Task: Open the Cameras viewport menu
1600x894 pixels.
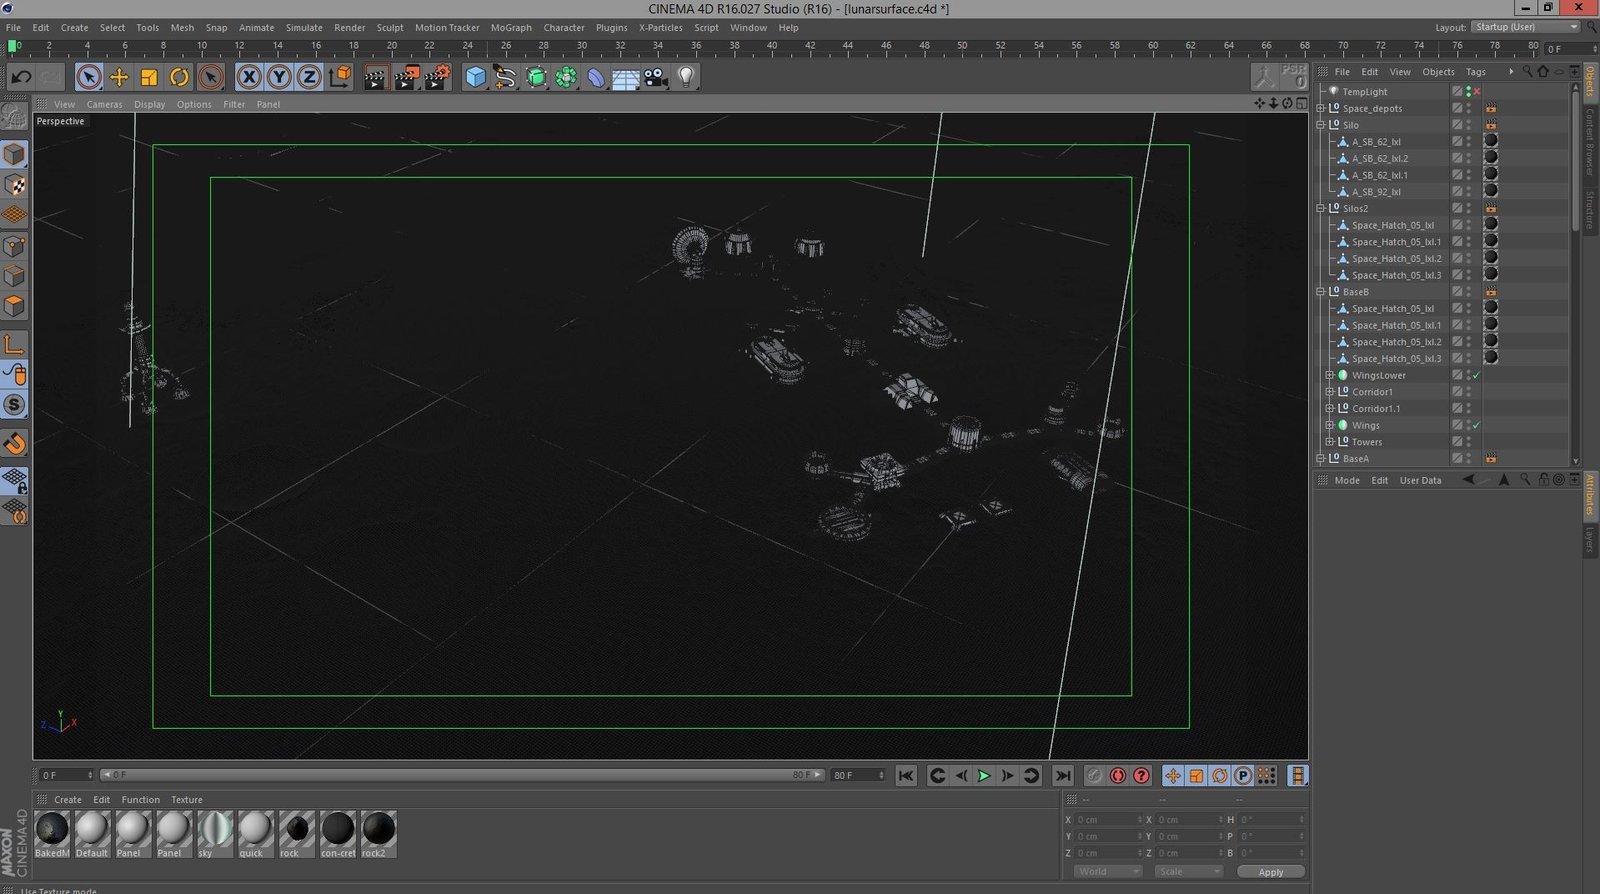Action: coord(104,104)
